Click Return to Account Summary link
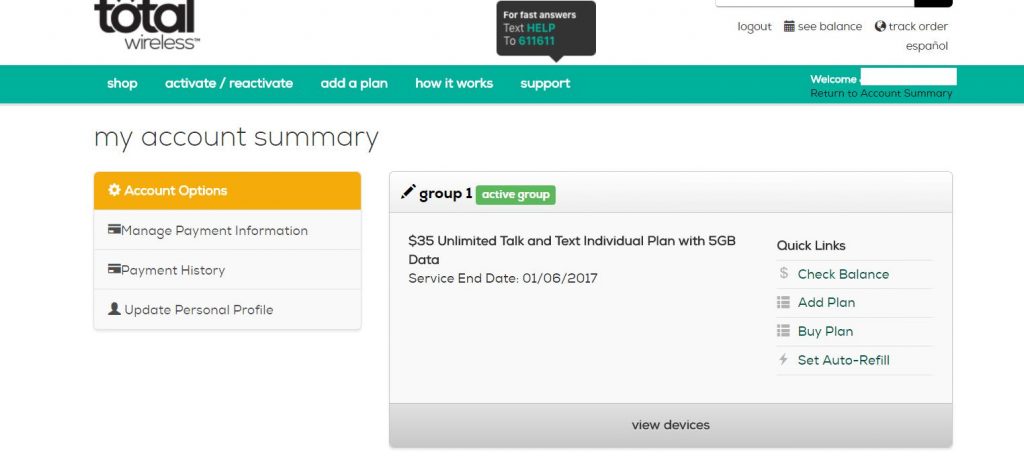The width and height of the screenshot is (1024, 460). tap(881, 93)
